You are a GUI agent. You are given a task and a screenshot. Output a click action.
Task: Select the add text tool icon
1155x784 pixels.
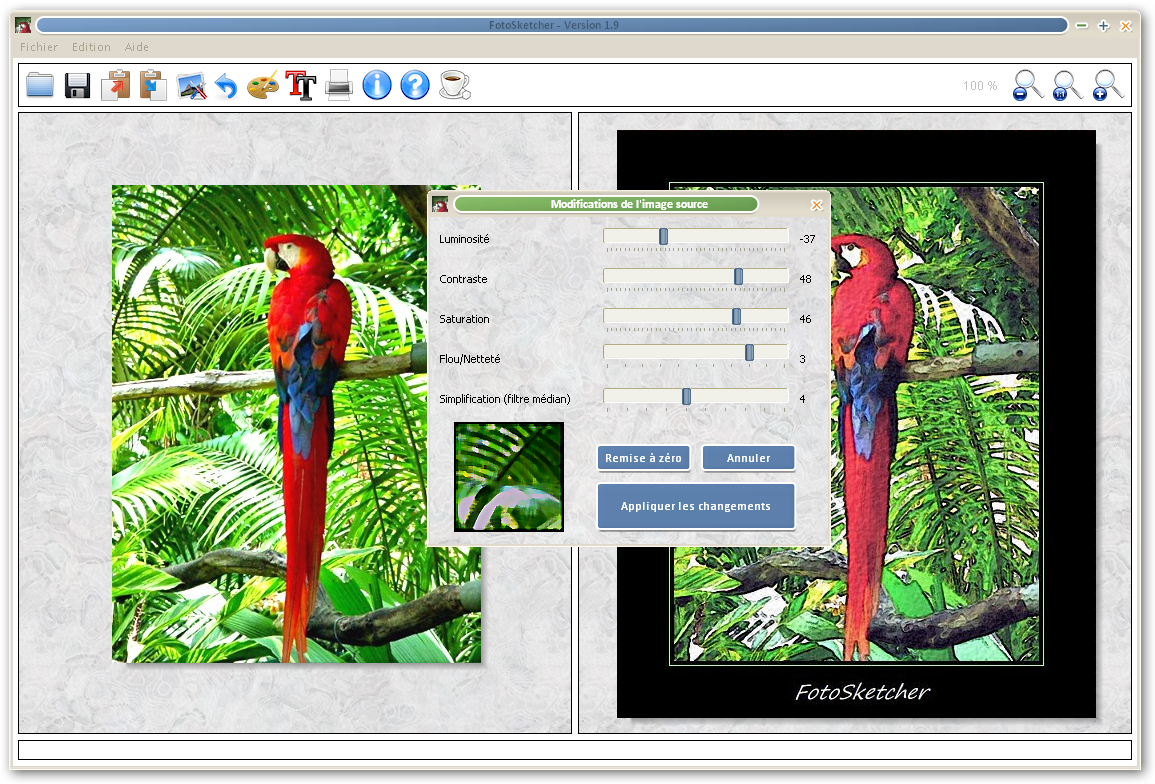click(x=301, y=85)
